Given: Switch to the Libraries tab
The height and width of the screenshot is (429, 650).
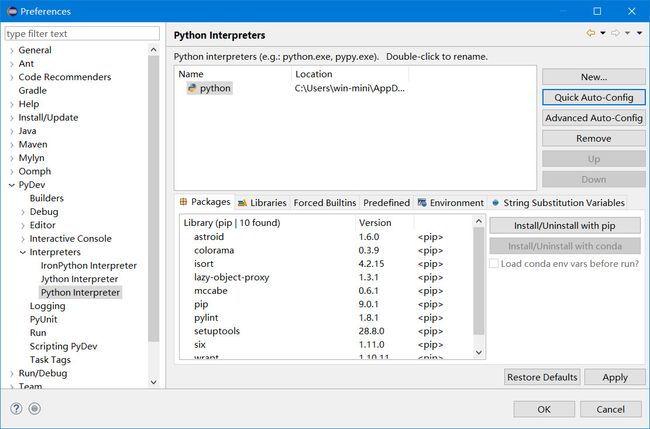Looking at the screenshot, I should (262, 203).
